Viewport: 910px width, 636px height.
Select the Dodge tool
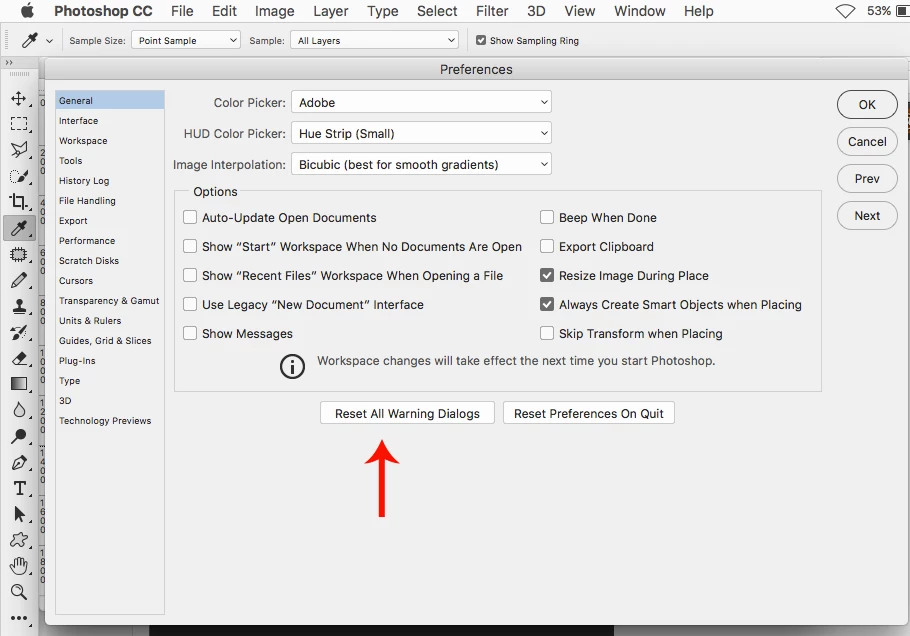(x=19, y=436)
